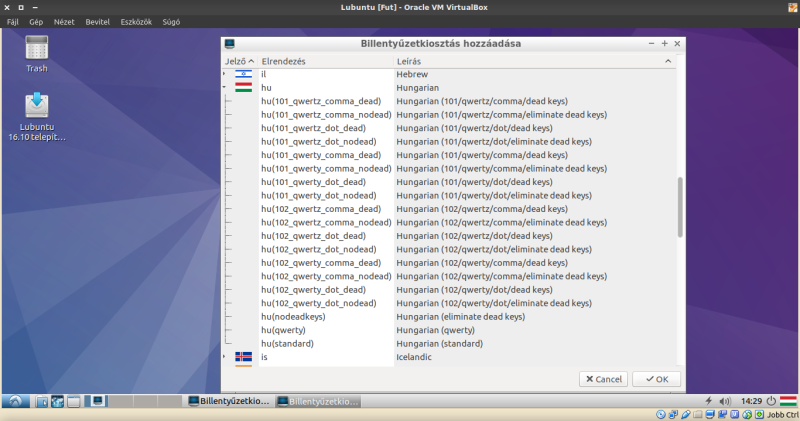Image resolution: width=800 pixels, height=421 pixels.
Task: Expand the Icelandic (is) layout variants
Action: [x=226, y=356]
